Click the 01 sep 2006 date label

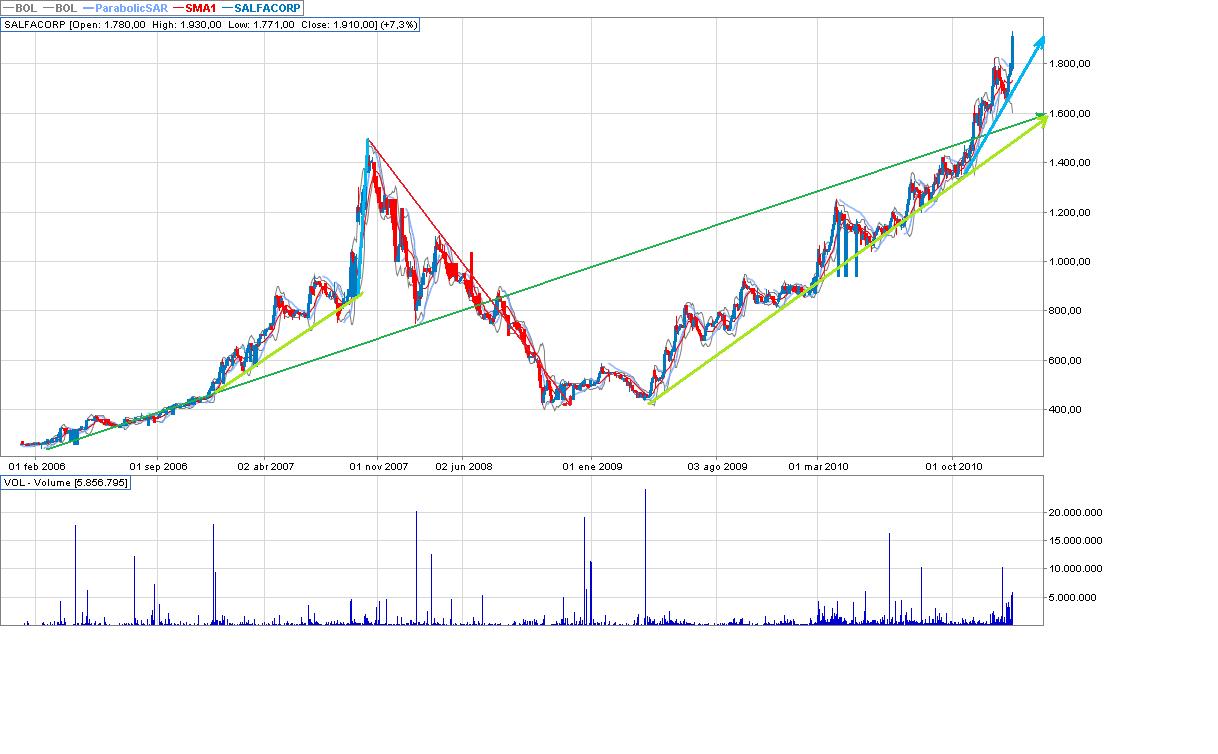pos(159,466)
